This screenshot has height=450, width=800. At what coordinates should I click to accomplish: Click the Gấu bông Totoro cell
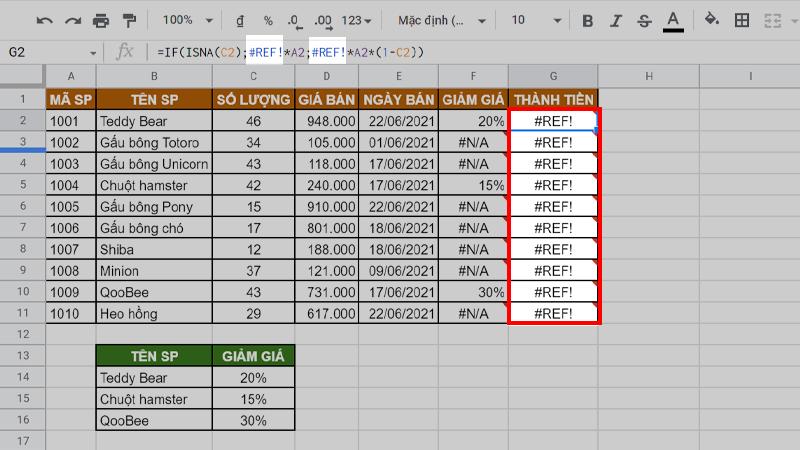tap(154, 142)
